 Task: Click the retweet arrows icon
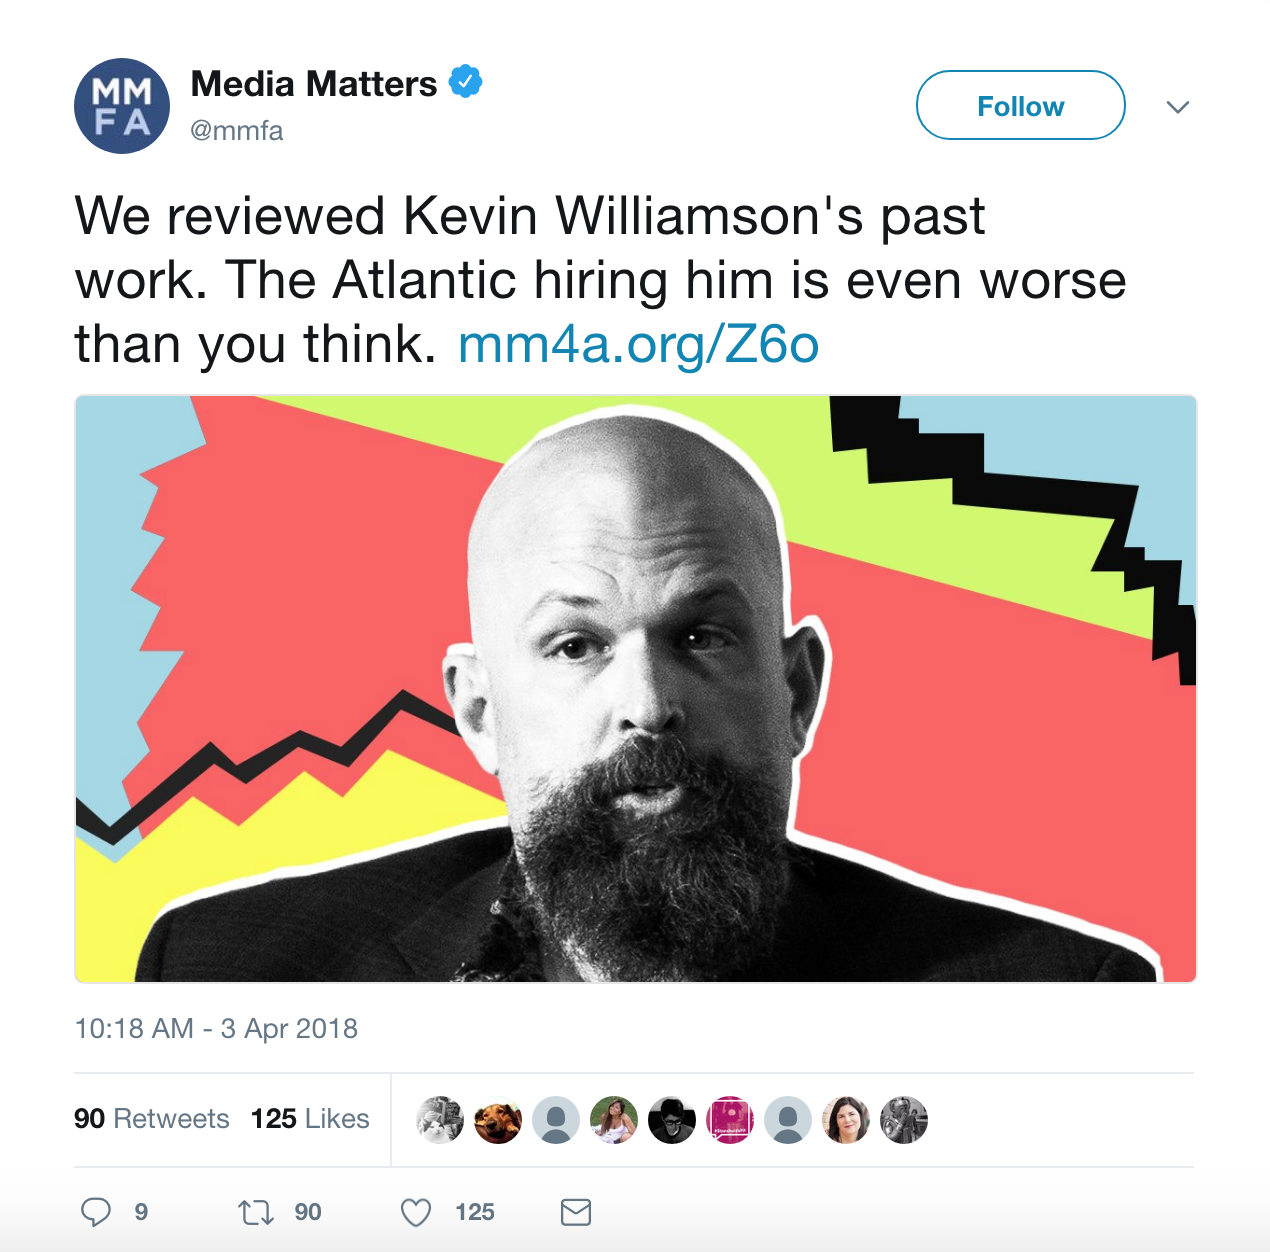[255, 1213]
